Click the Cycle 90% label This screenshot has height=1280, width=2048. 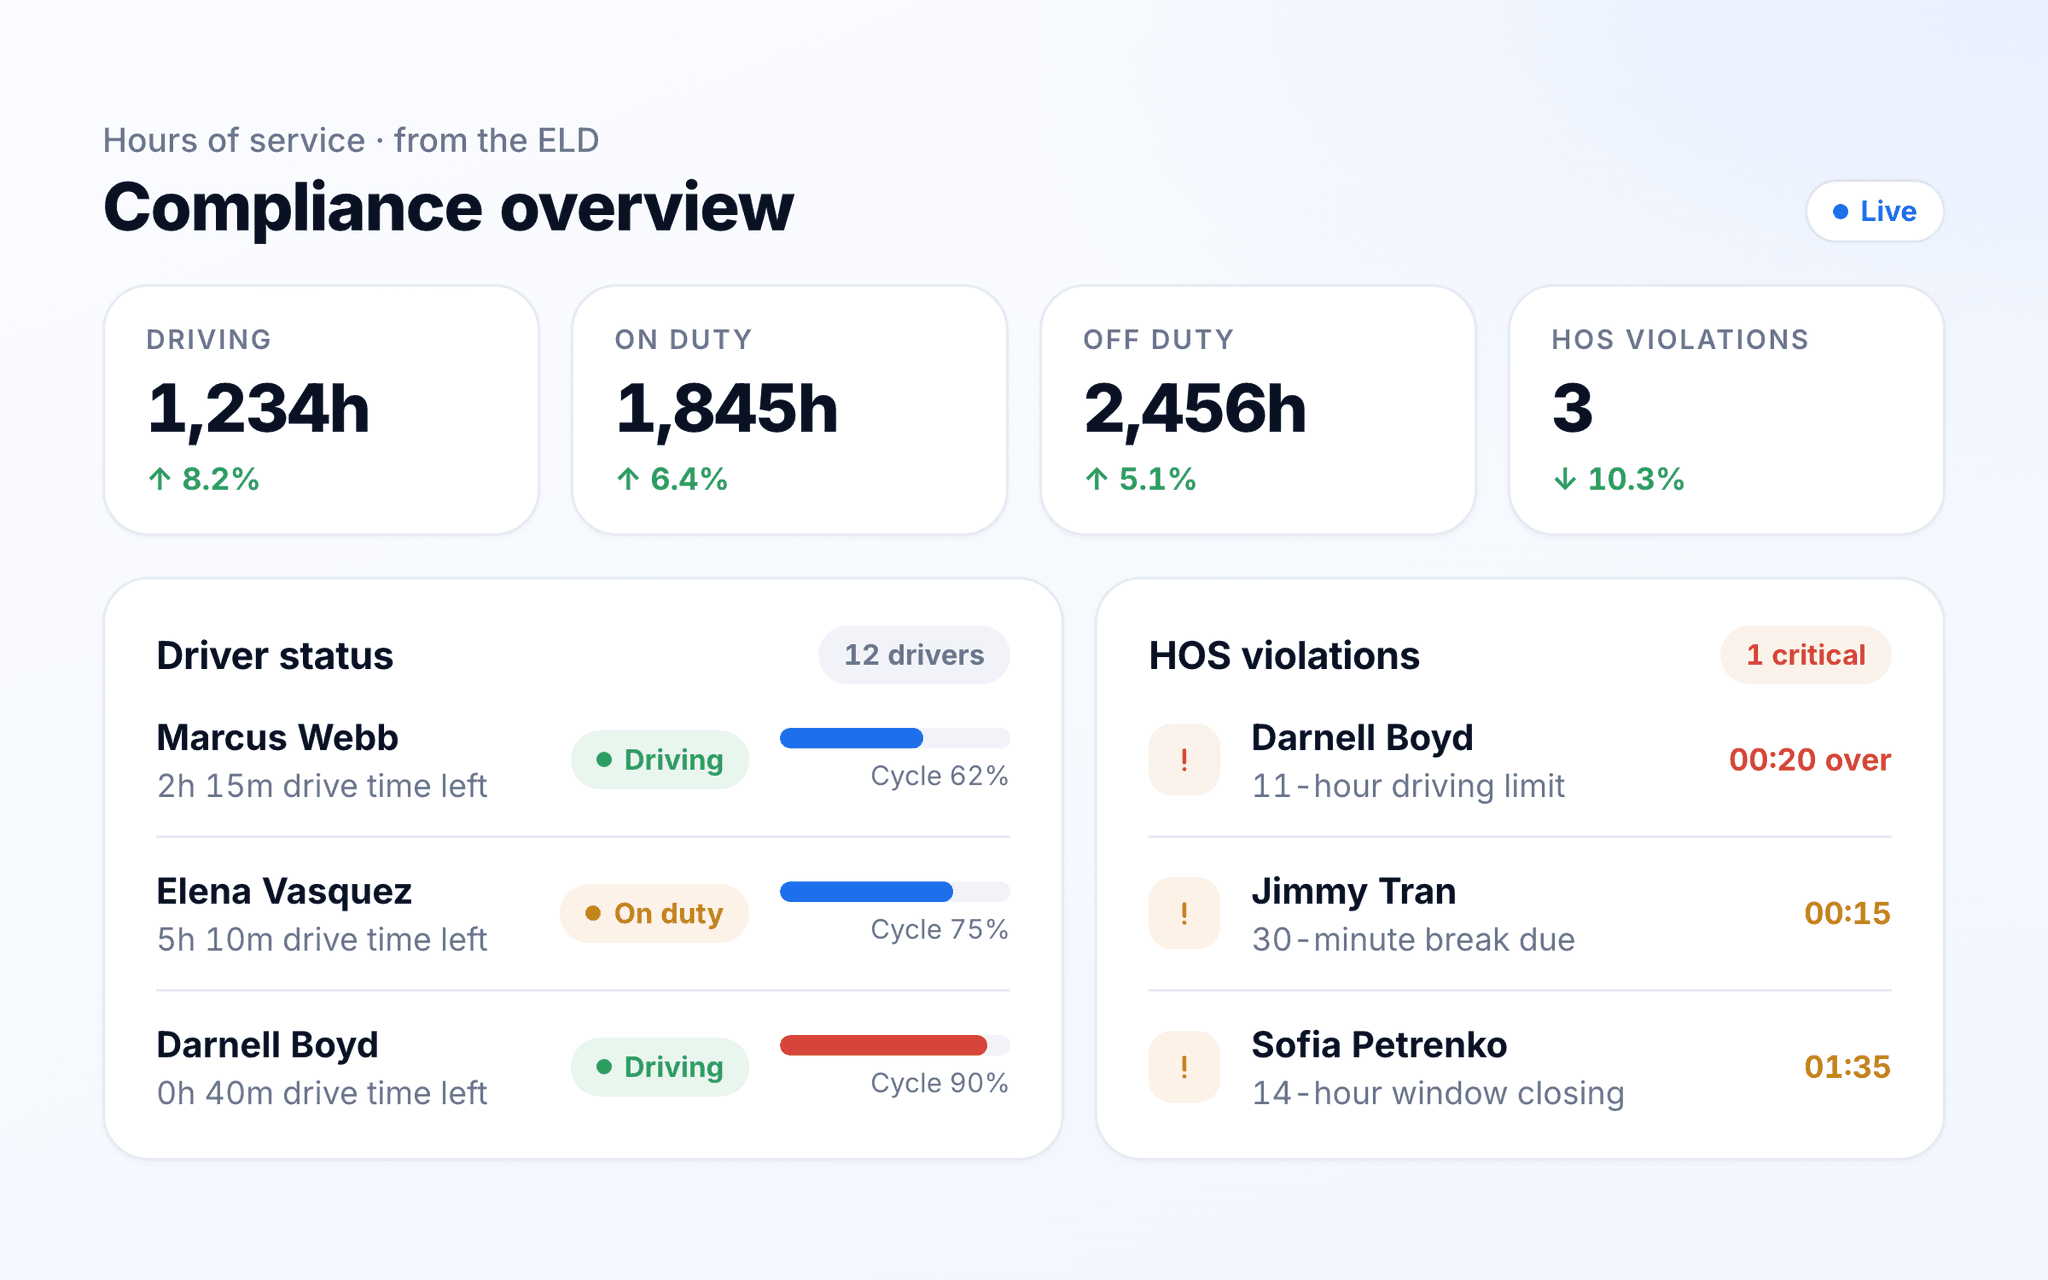click(939, 1083)
